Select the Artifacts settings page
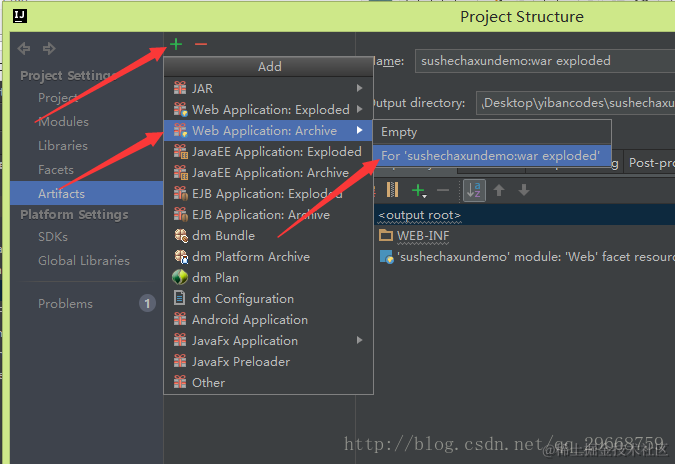 pos(87,193)
